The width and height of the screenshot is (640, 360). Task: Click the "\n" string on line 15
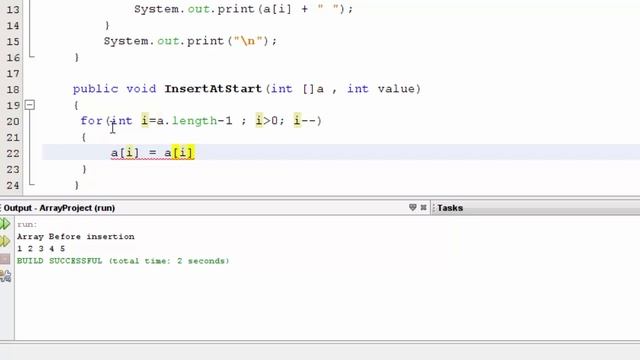pos(248,41)
